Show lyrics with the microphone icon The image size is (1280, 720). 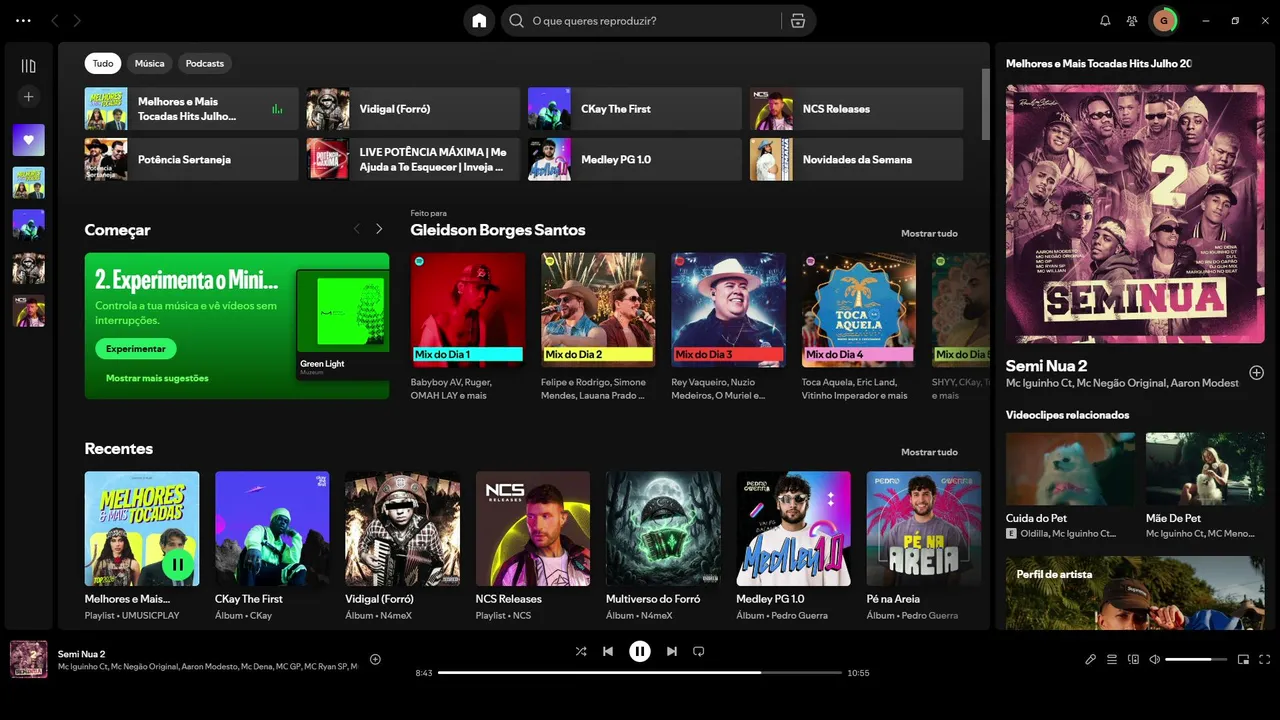(1091, 659)
